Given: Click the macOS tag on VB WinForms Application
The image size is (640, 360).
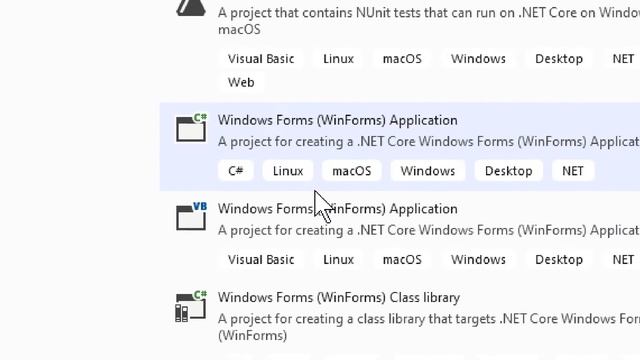Looking at the screenshot, I should tap(402, 260).
